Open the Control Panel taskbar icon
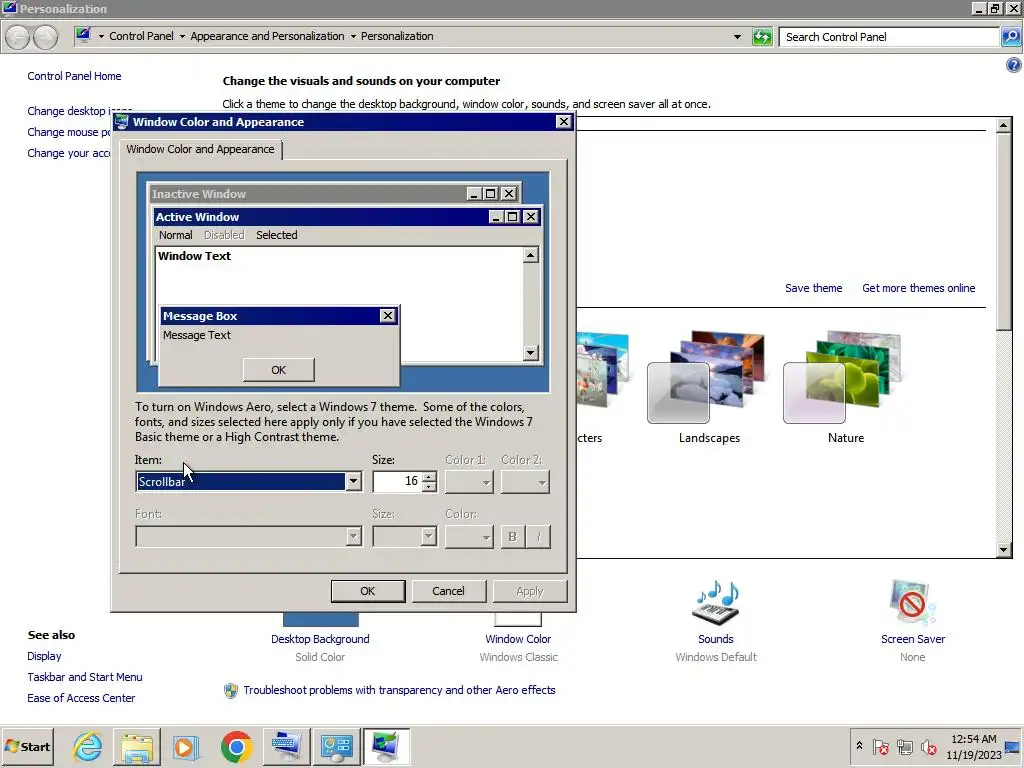Screen dimensions: 1024x768 click(x=336, y=746)
